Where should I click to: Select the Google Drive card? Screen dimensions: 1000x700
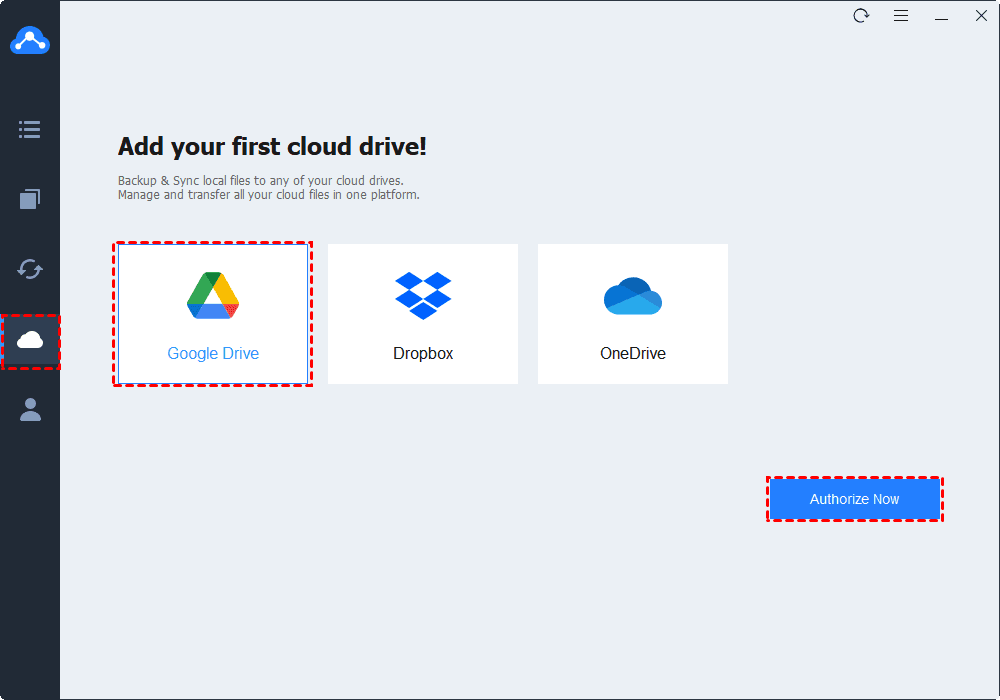[x=213, y=314]
